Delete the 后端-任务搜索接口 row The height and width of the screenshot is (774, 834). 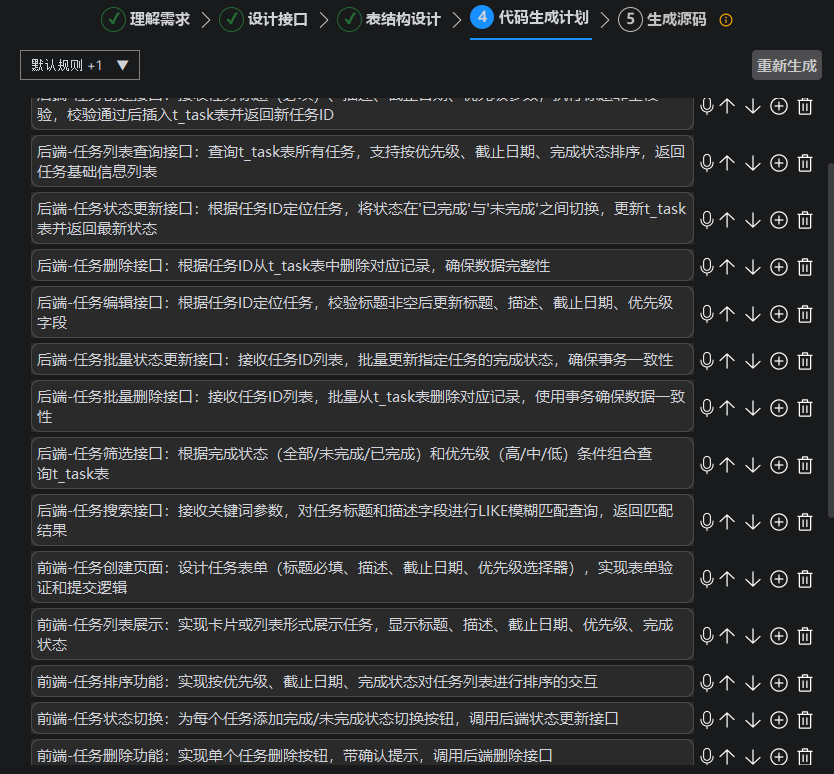[x=805, y=521]
